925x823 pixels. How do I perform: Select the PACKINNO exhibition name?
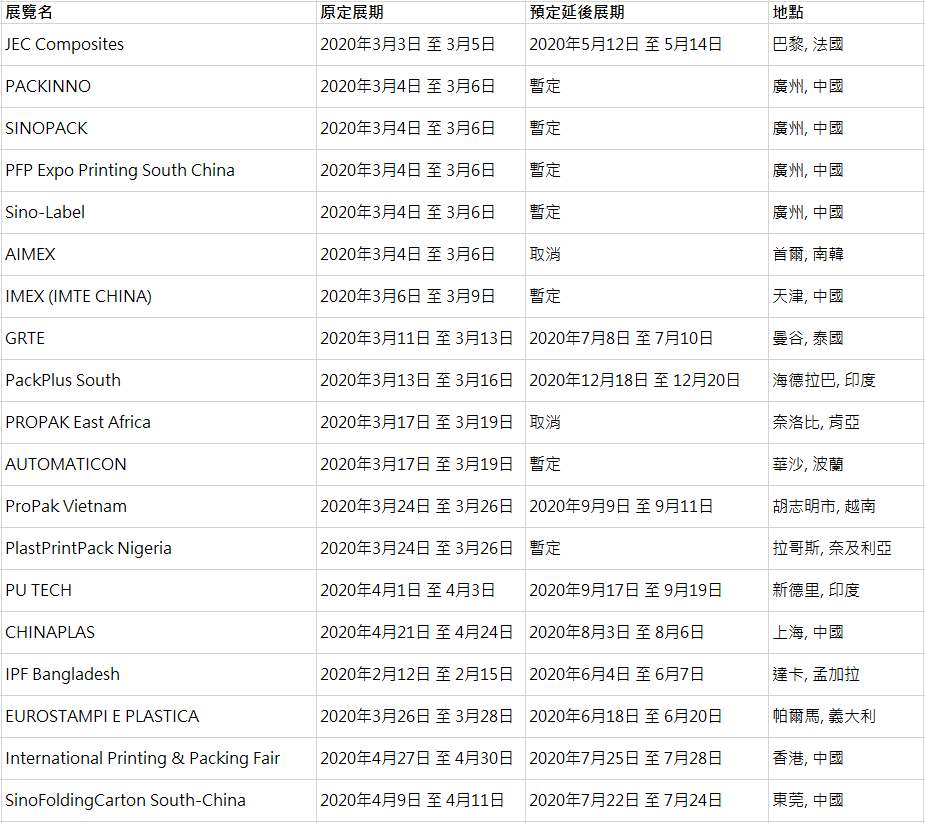coord(48,86)
